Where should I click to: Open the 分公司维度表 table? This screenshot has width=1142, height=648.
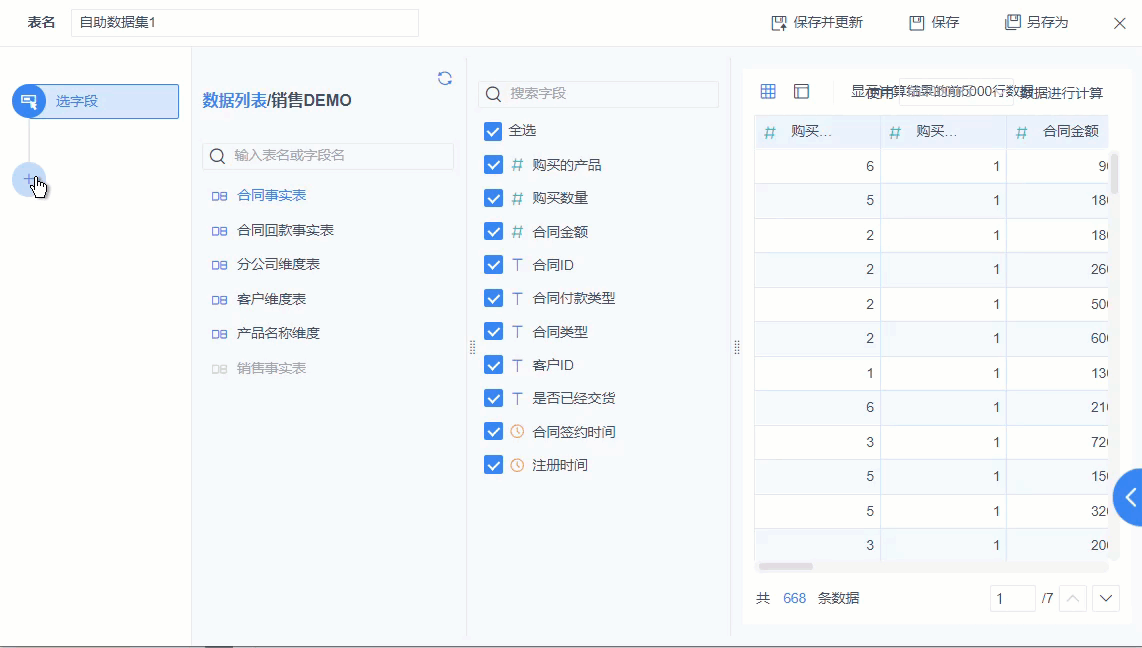tap(278, 265)
